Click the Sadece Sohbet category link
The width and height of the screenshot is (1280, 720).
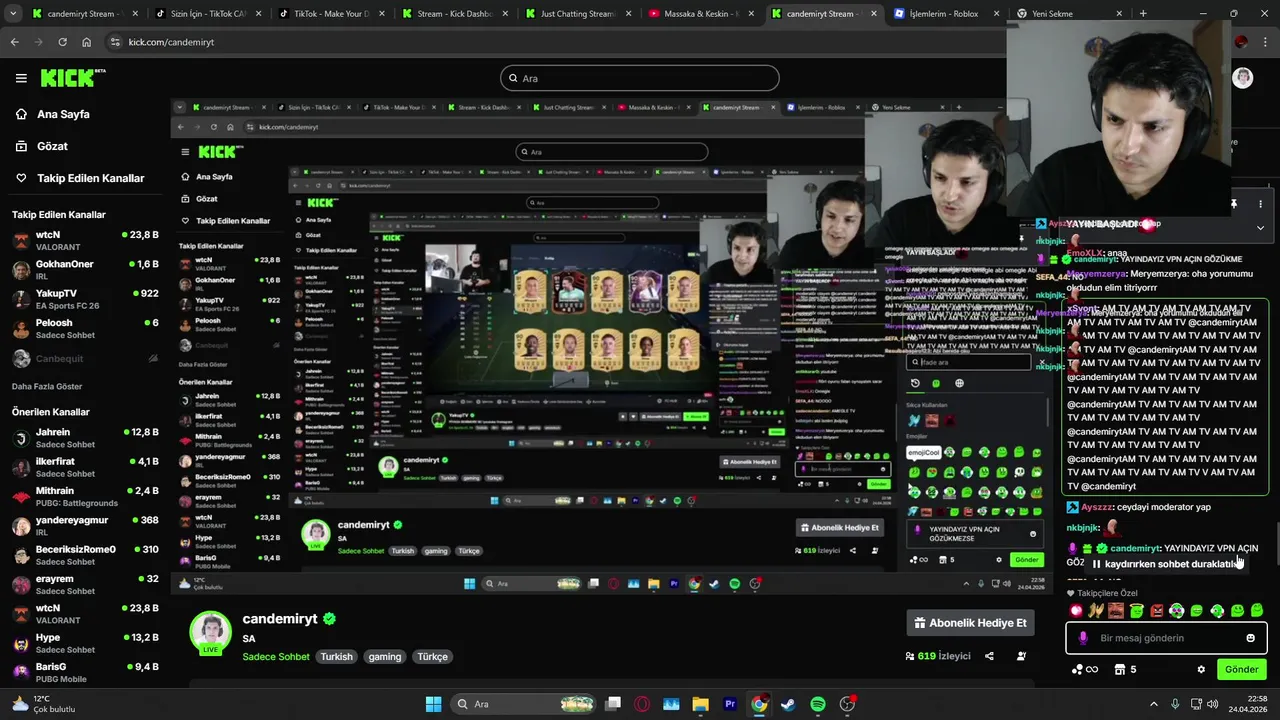click(x=276, y=657)
